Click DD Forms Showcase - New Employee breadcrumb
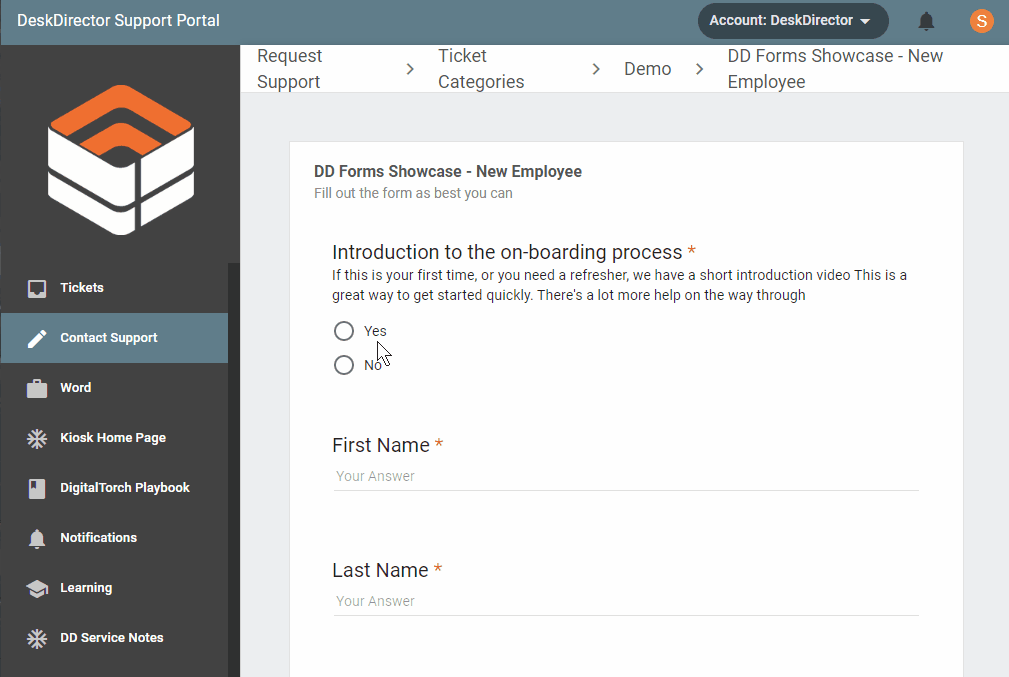The image size is (1009, 677). (835, 69)
